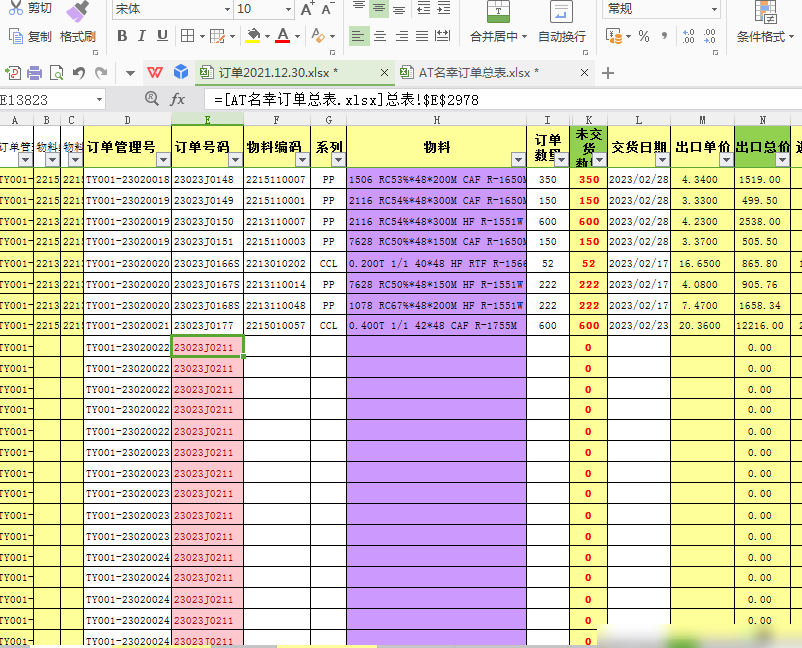The image size is (802, 648).
Task: Increase font size with A+ icon
Action: [x=307, y=9]
